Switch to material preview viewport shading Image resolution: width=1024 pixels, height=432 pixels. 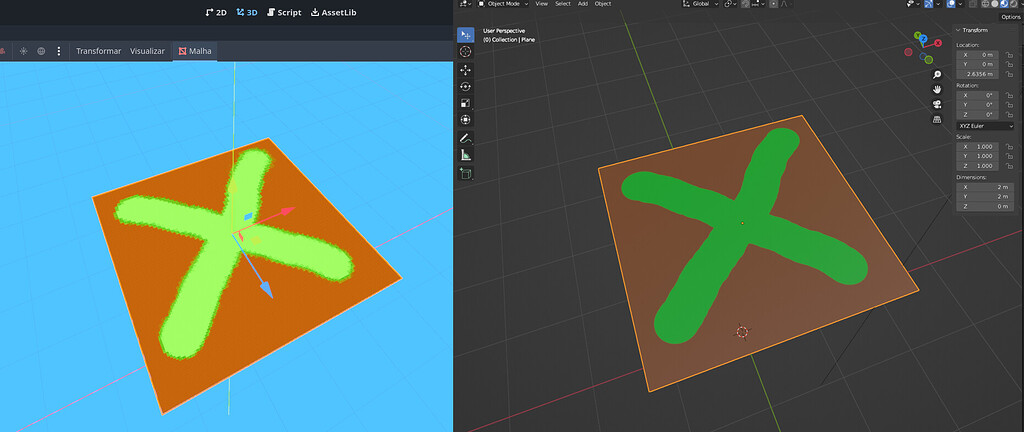pyautogui.click(x=1004, y=4)
